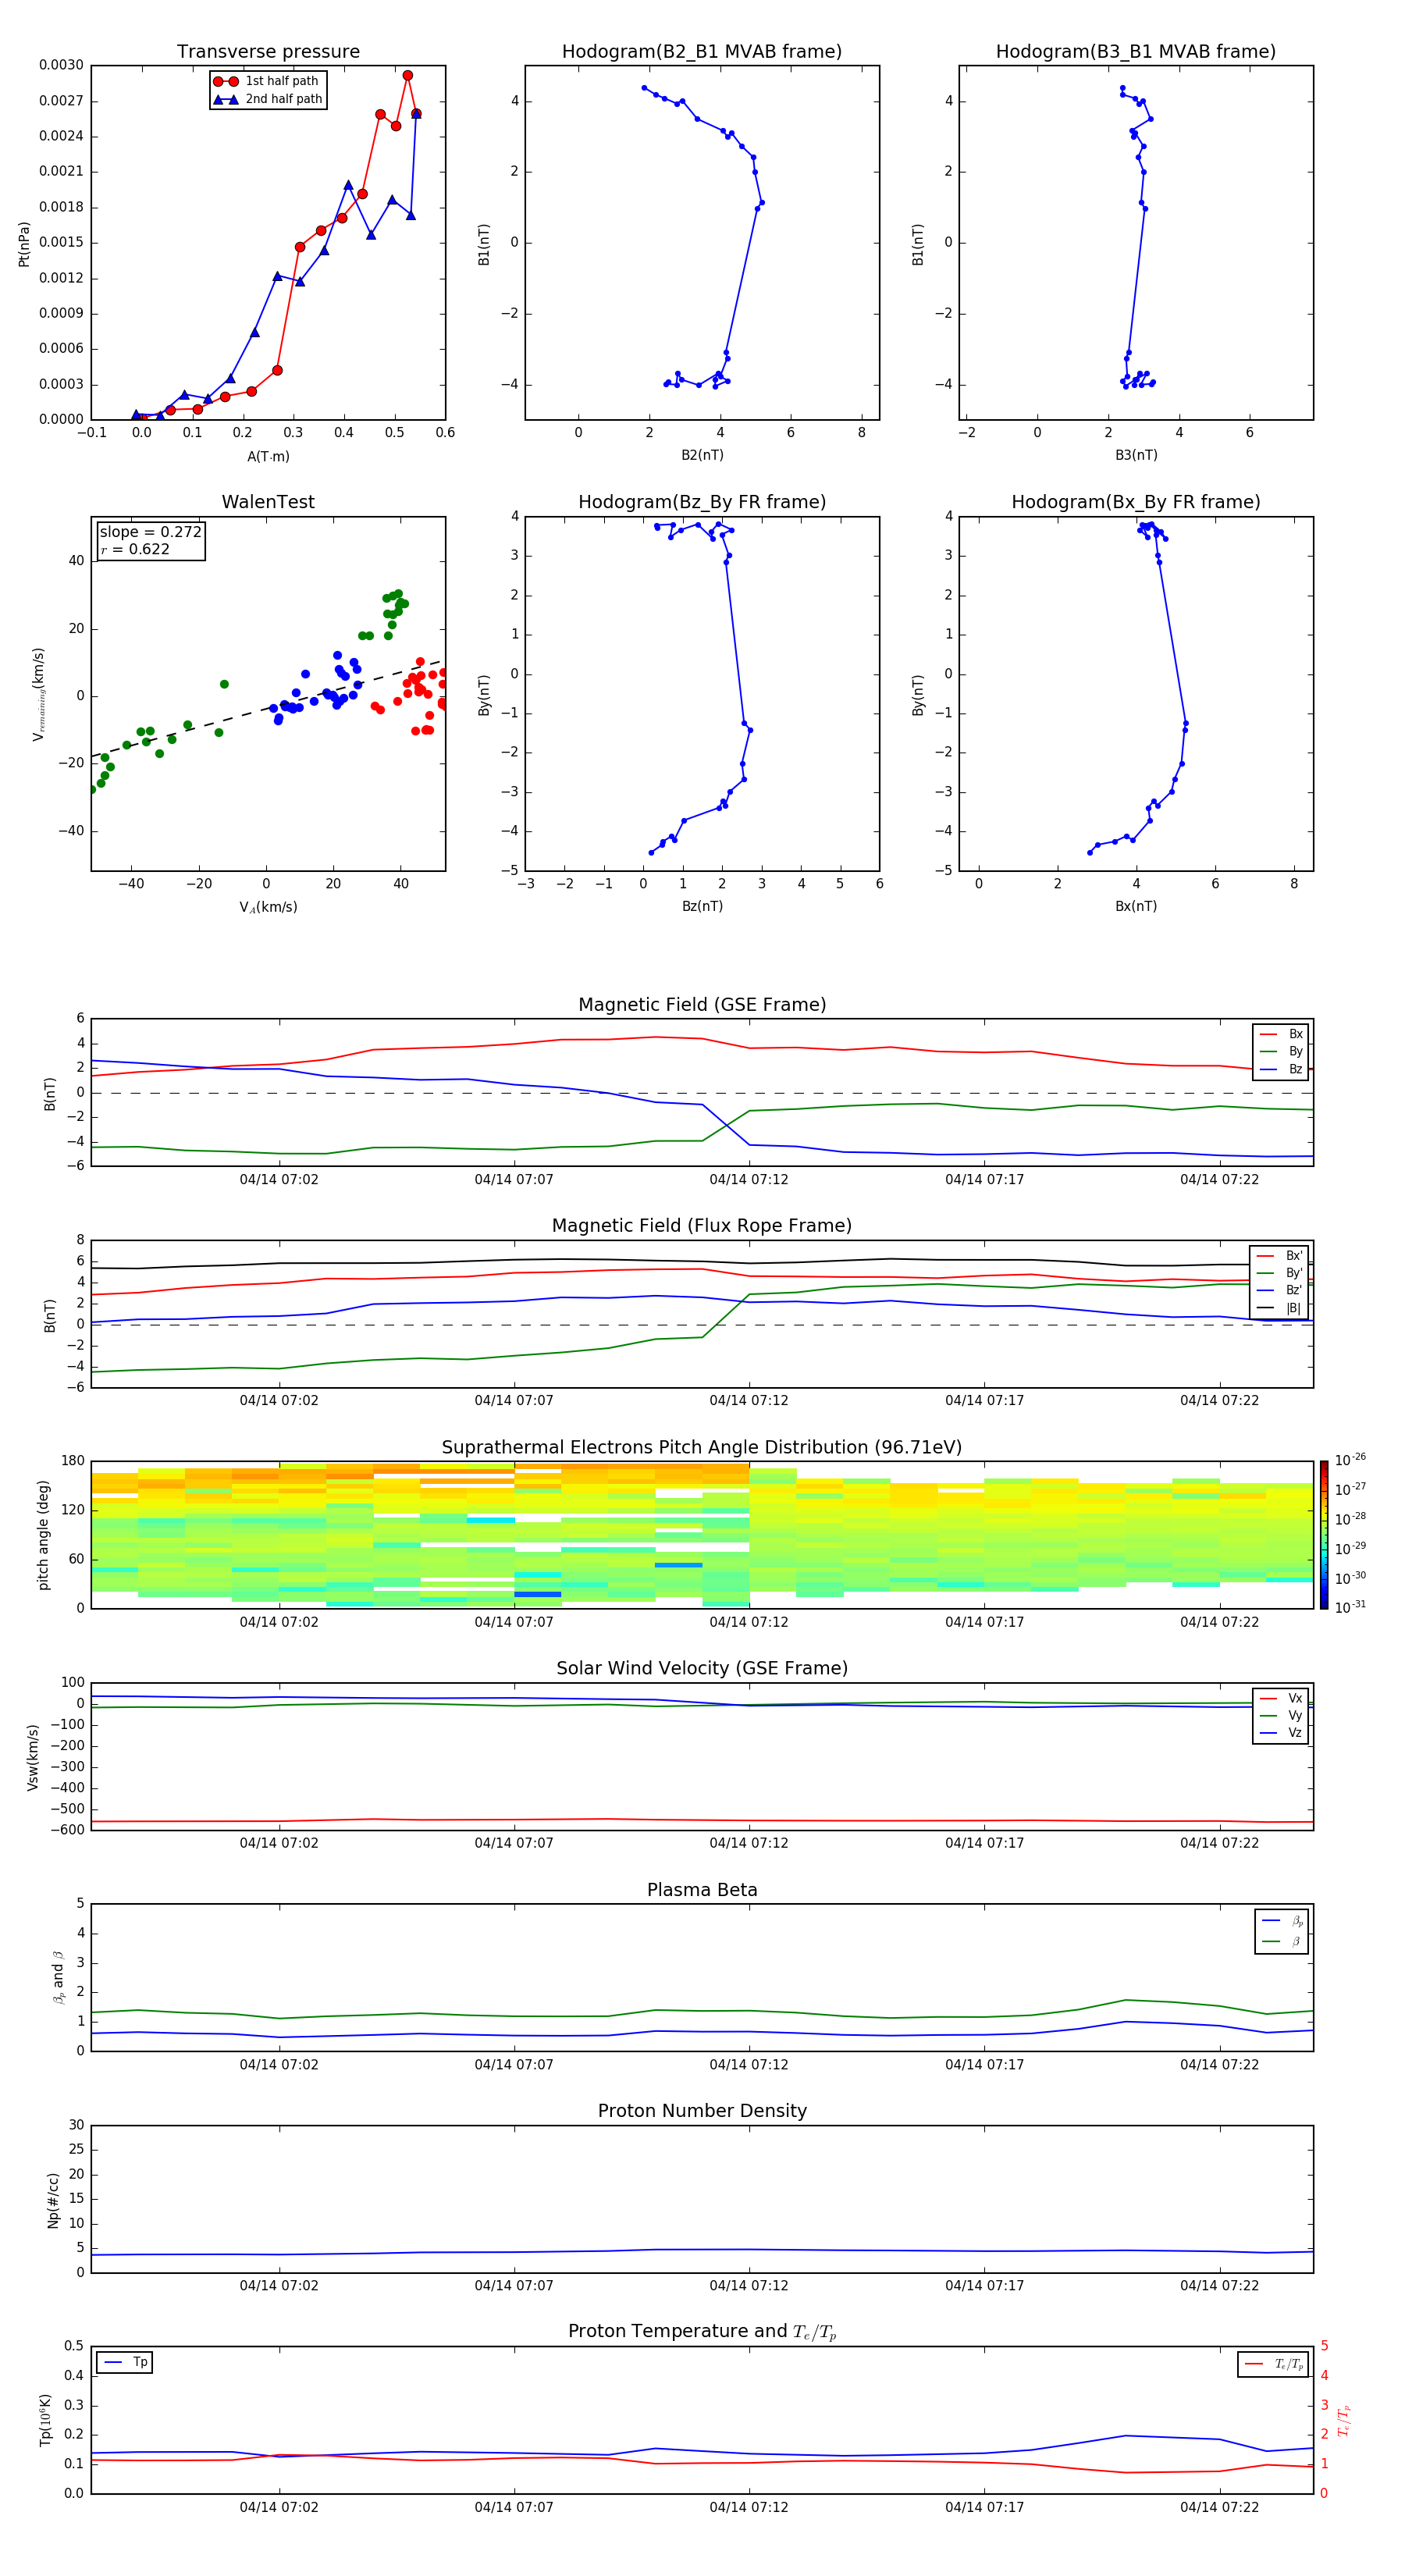The height and width of the screenshot is (2576, 1405).
Task: Click 'Magnetic Field (GSE Frame)' title
Action: tap(702, 1005)
